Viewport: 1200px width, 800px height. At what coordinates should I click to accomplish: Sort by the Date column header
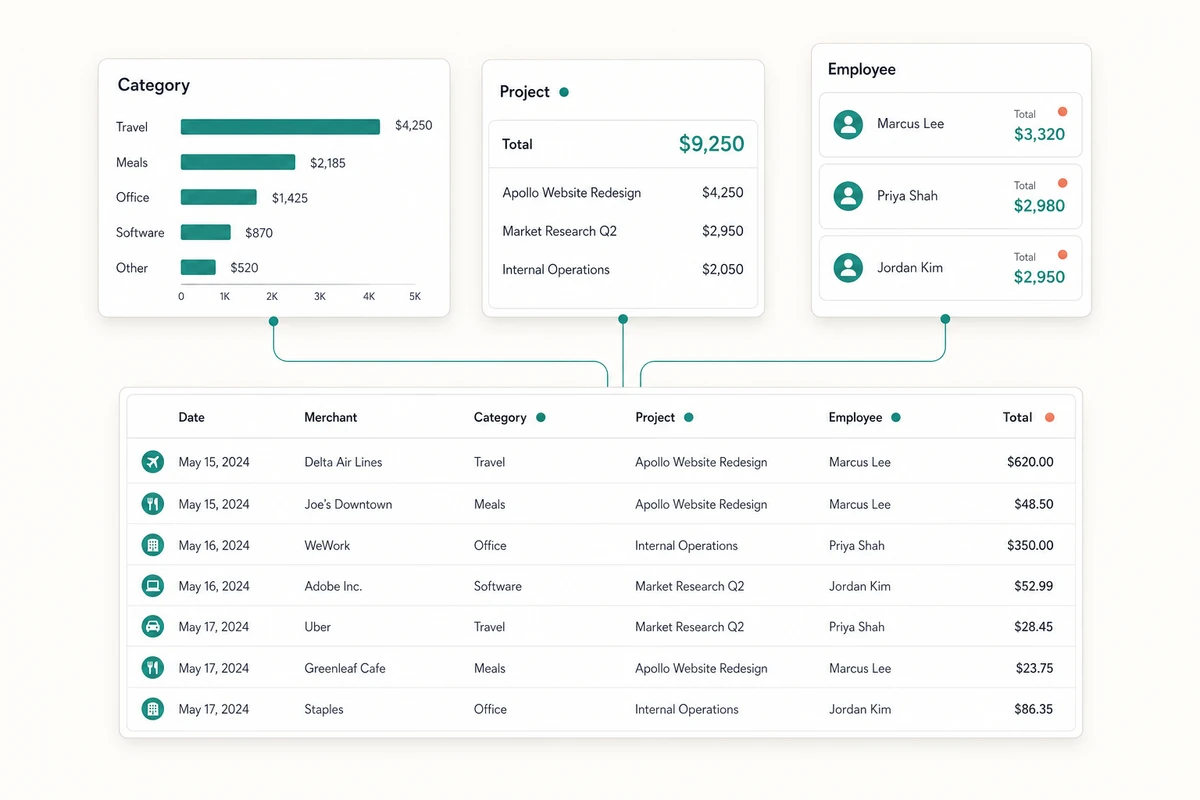[191, 417]
